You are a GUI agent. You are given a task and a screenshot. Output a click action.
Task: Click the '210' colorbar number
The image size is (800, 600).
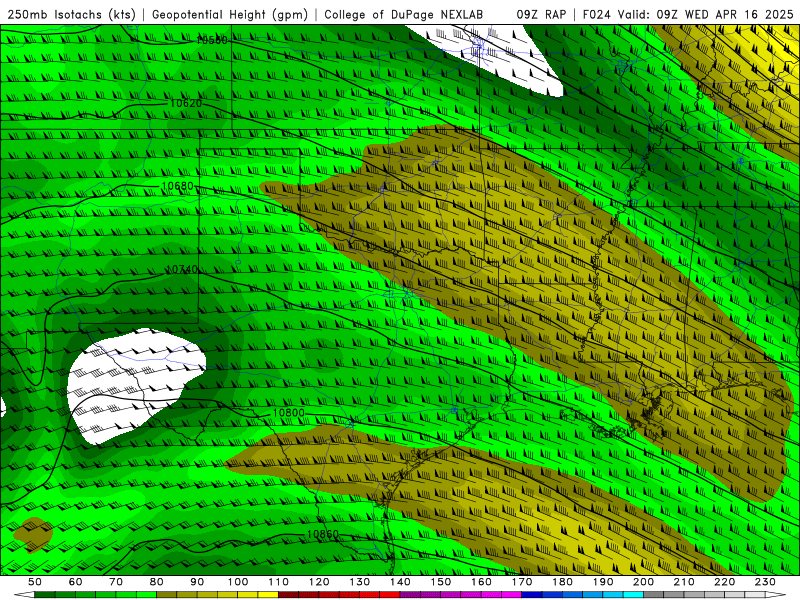684,582
